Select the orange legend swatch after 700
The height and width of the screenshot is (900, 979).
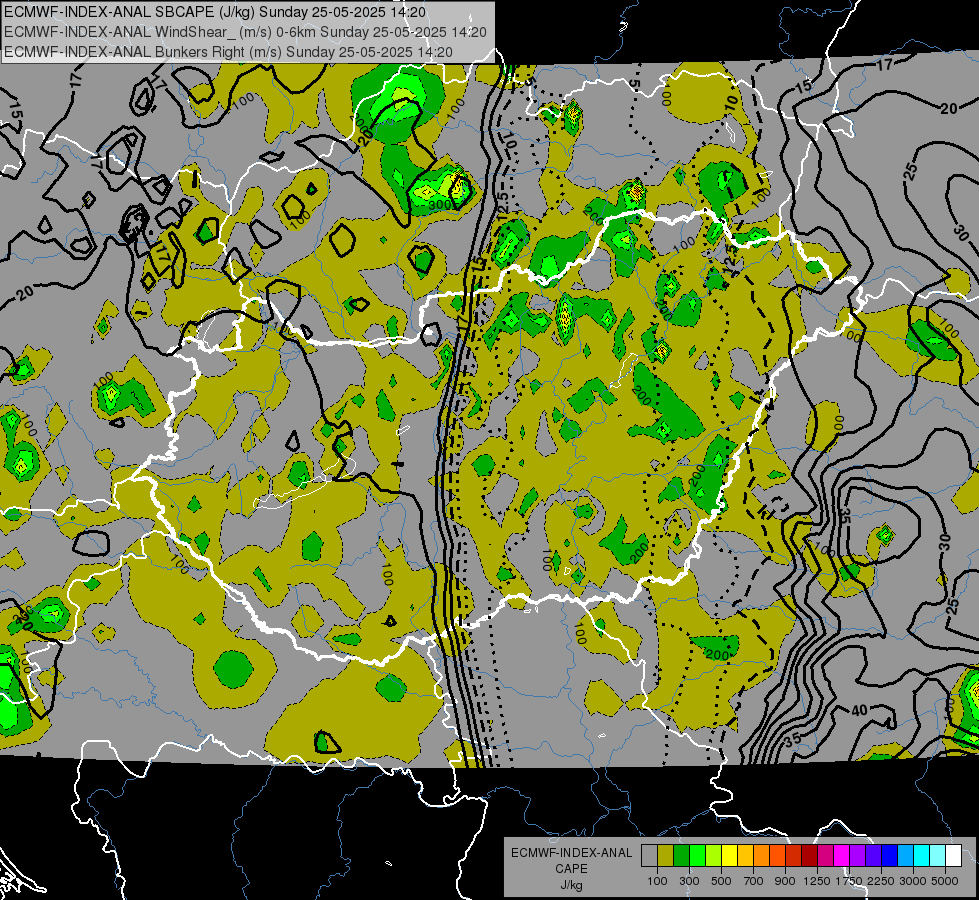click(762, 855)
